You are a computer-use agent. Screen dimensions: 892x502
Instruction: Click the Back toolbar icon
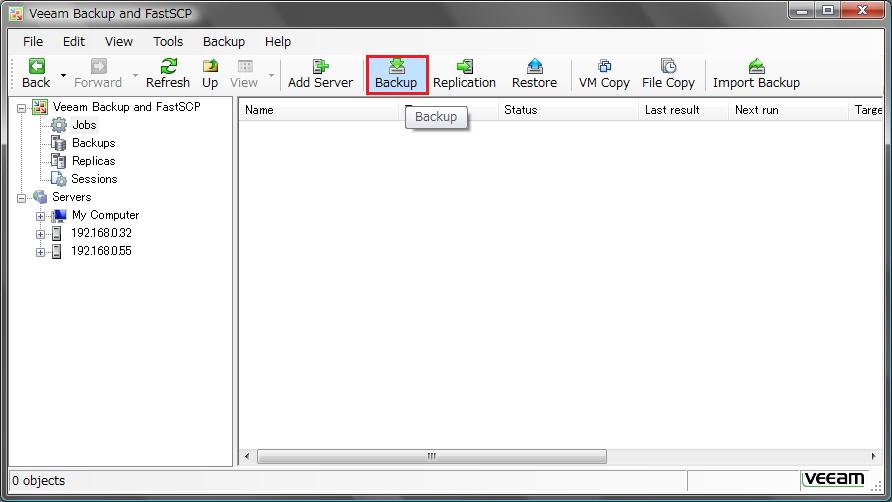[x=36, y=66]
